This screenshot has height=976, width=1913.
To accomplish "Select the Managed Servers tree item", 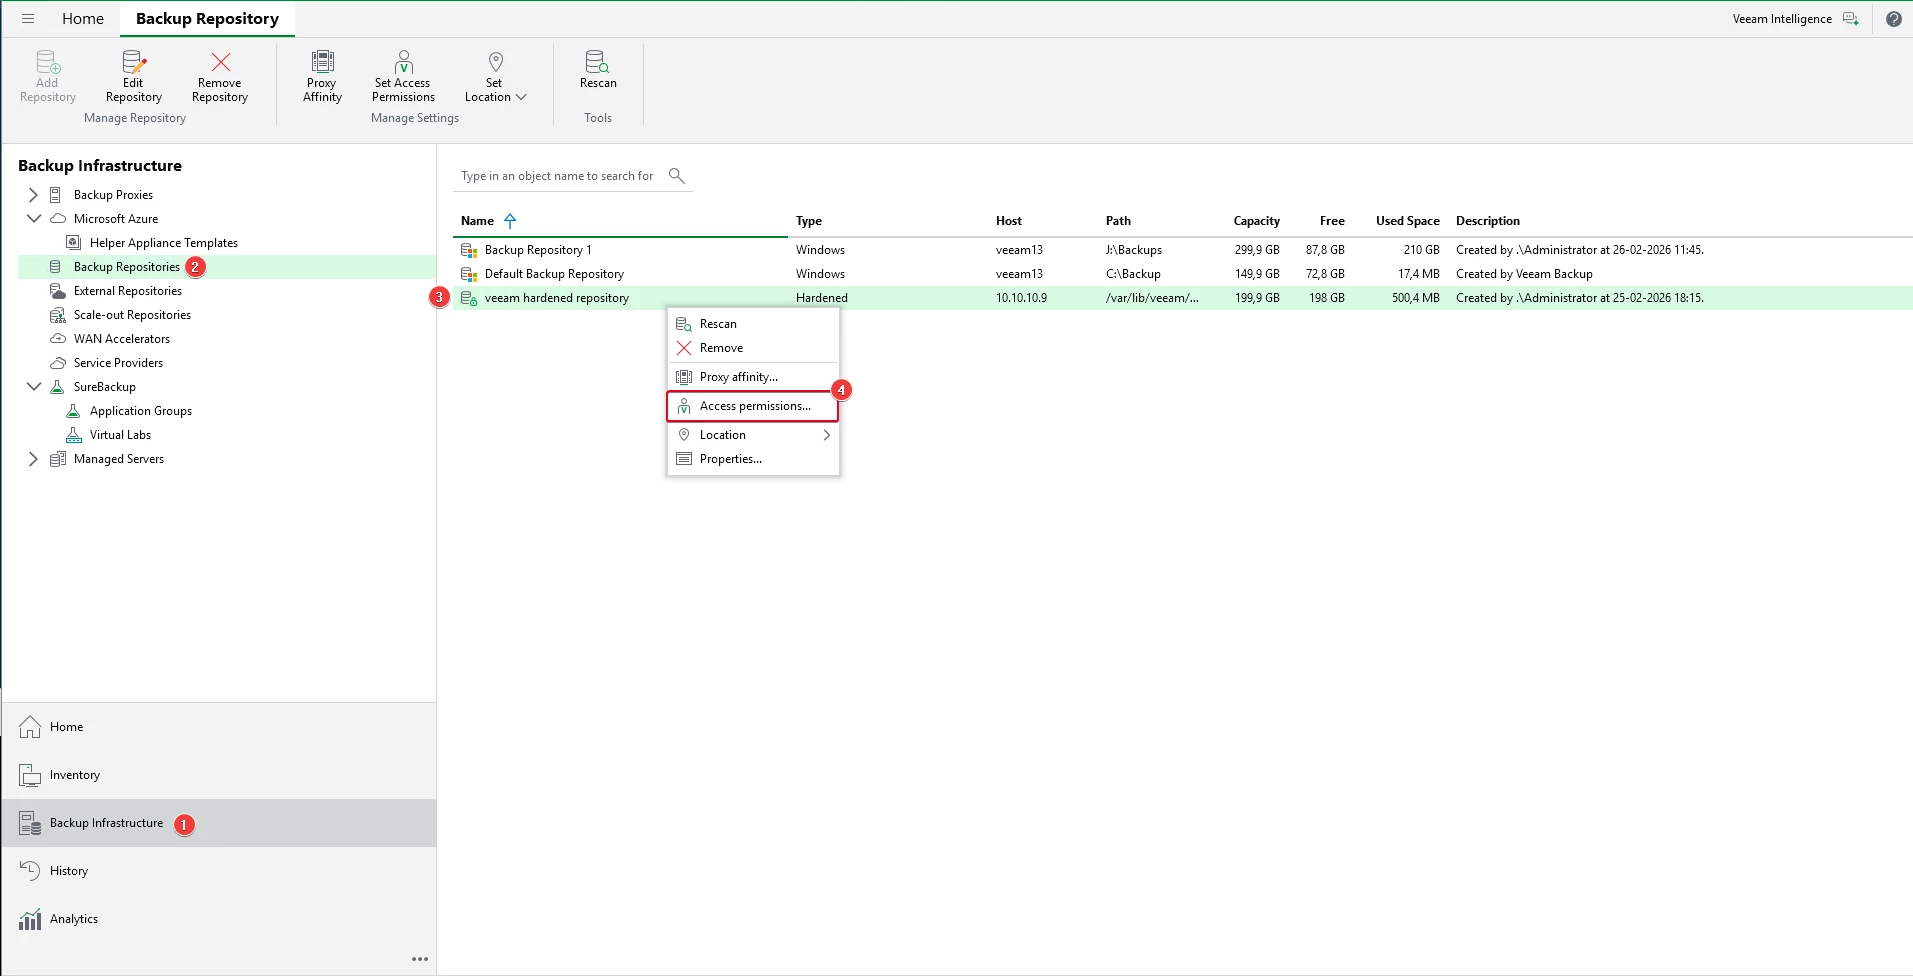I will (119, 459).
